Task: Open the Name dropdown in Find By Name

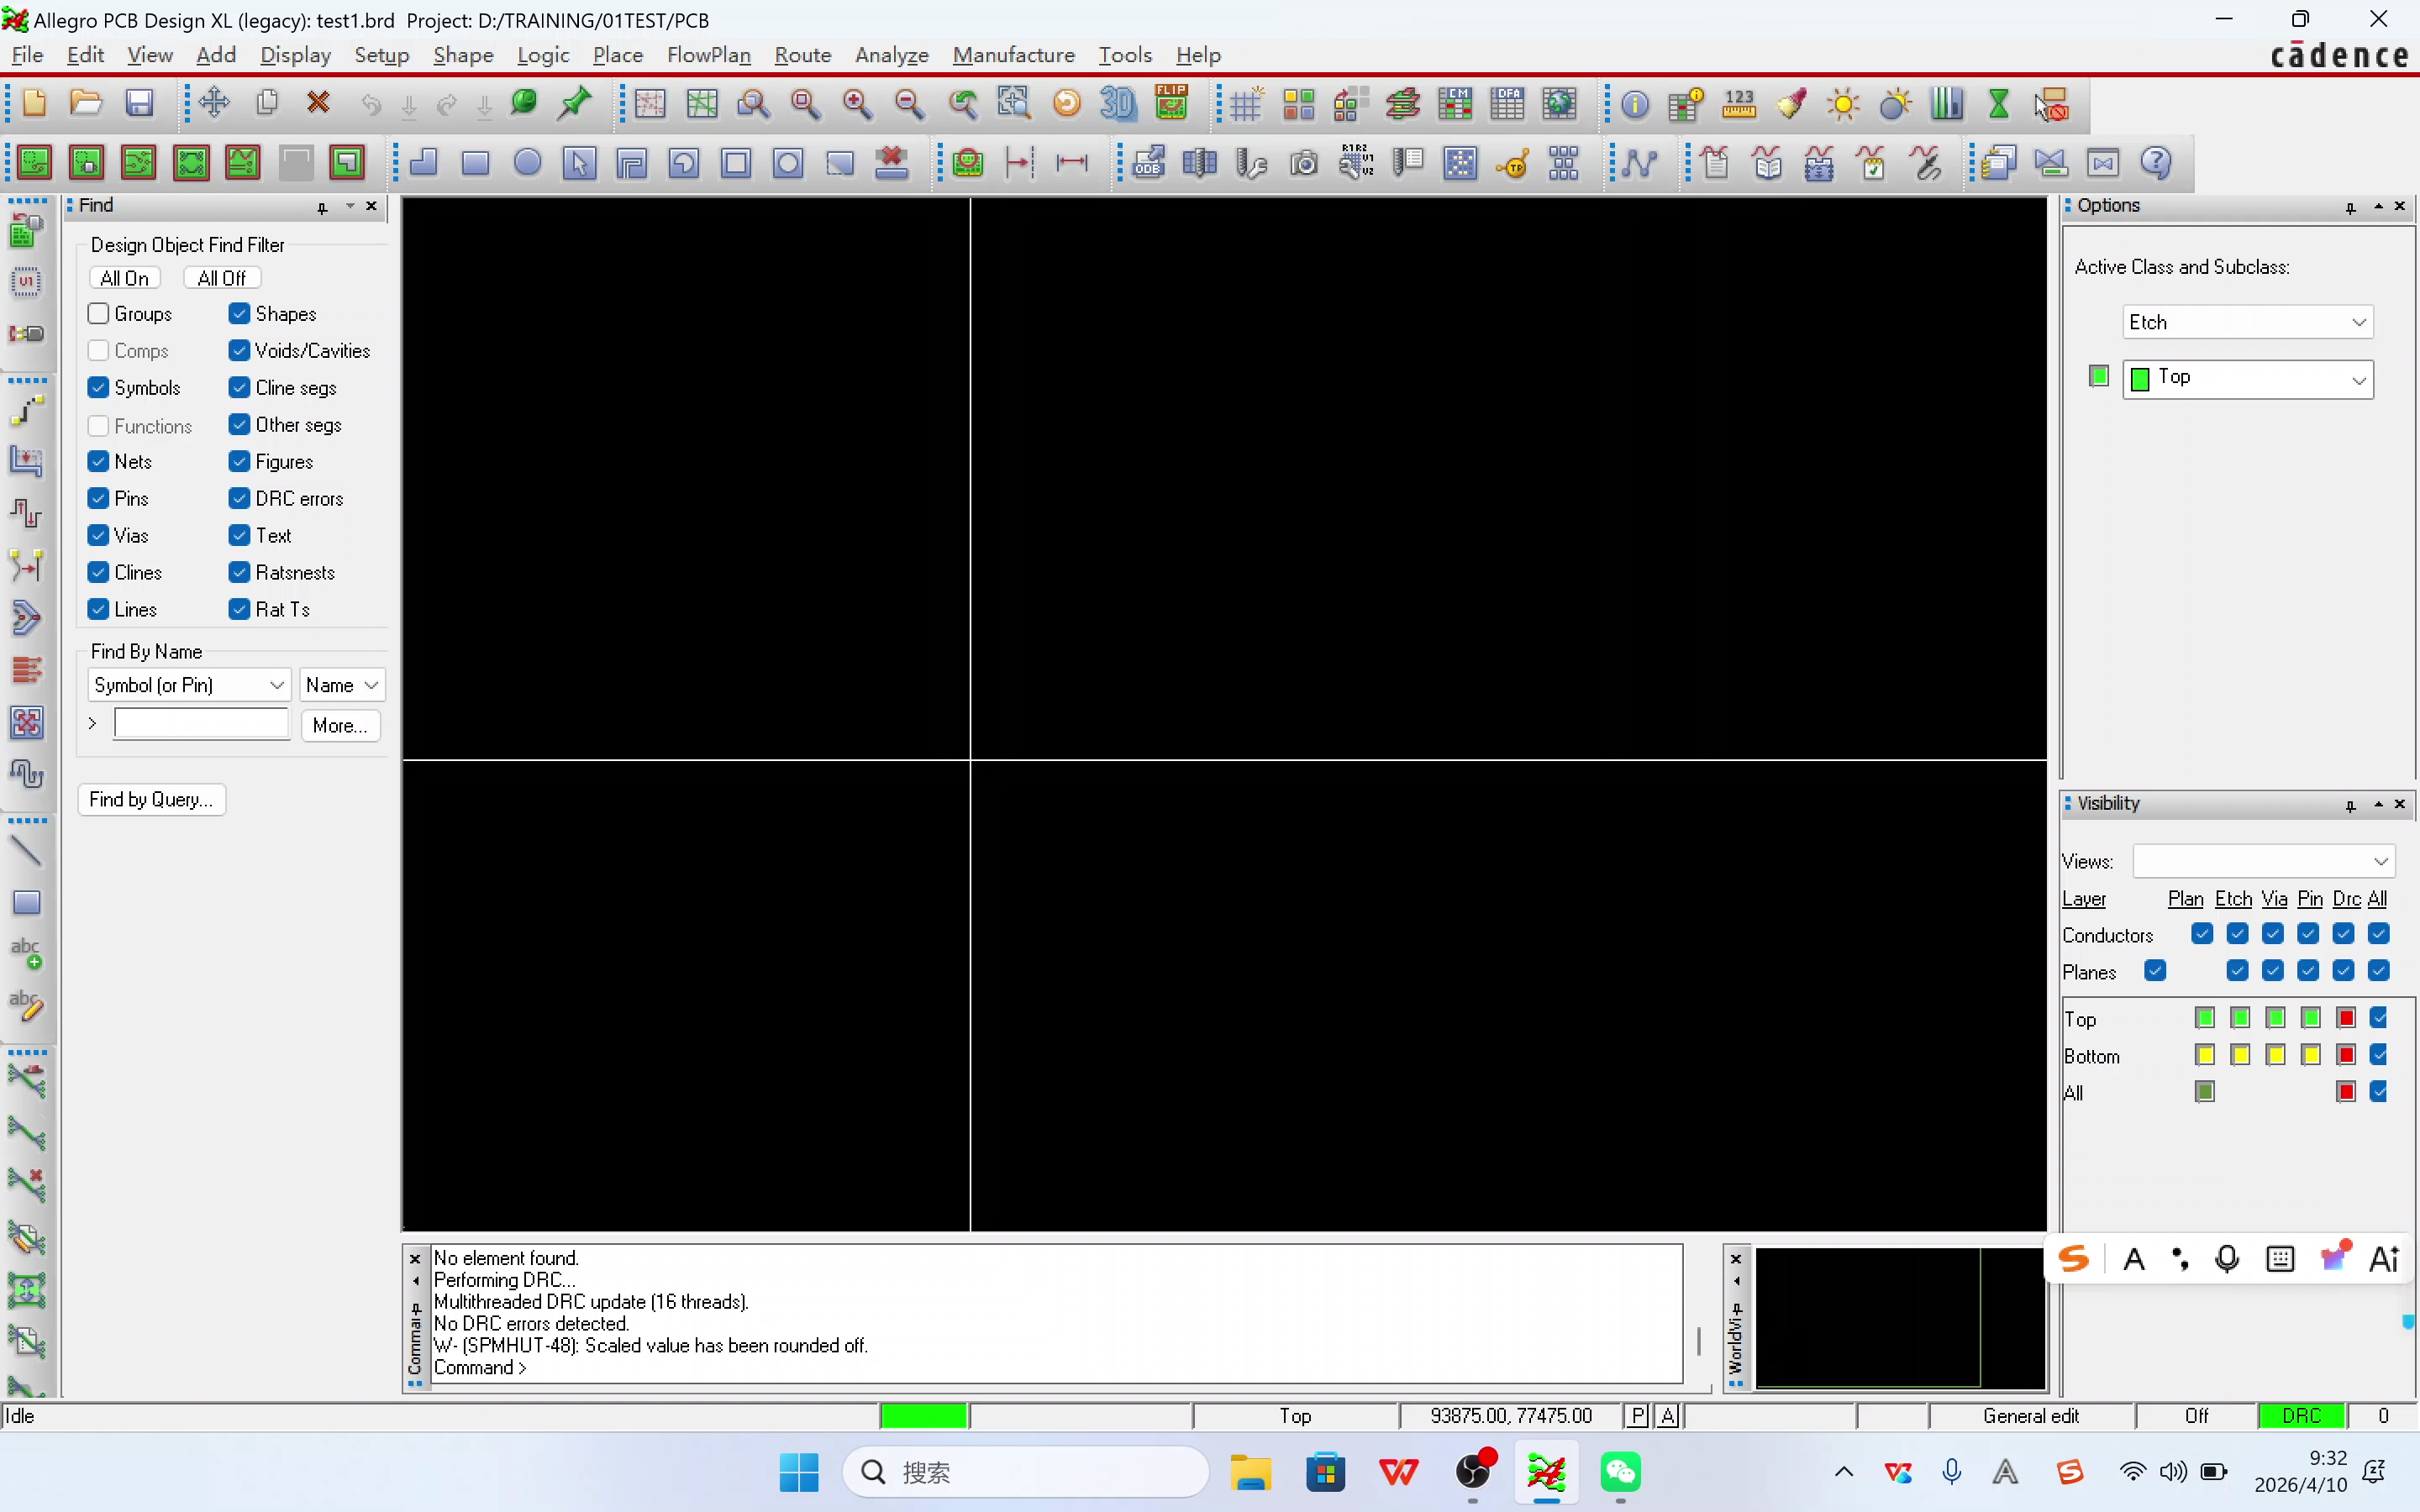Action: 342,685
